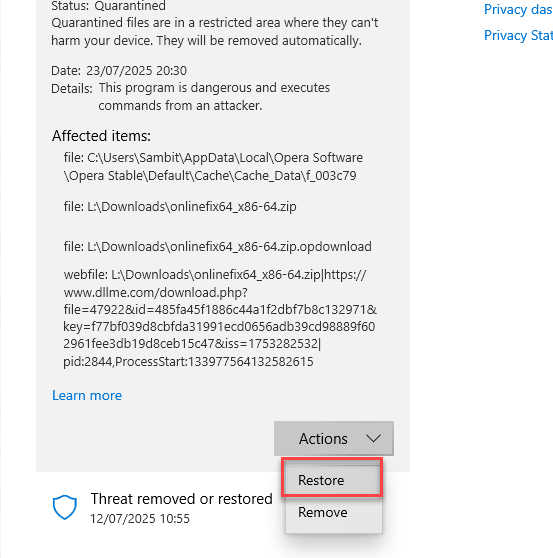Select the Opera Cache_Data f_003c79 file path
Screen dimensions: 553x558
pos(213,167)
